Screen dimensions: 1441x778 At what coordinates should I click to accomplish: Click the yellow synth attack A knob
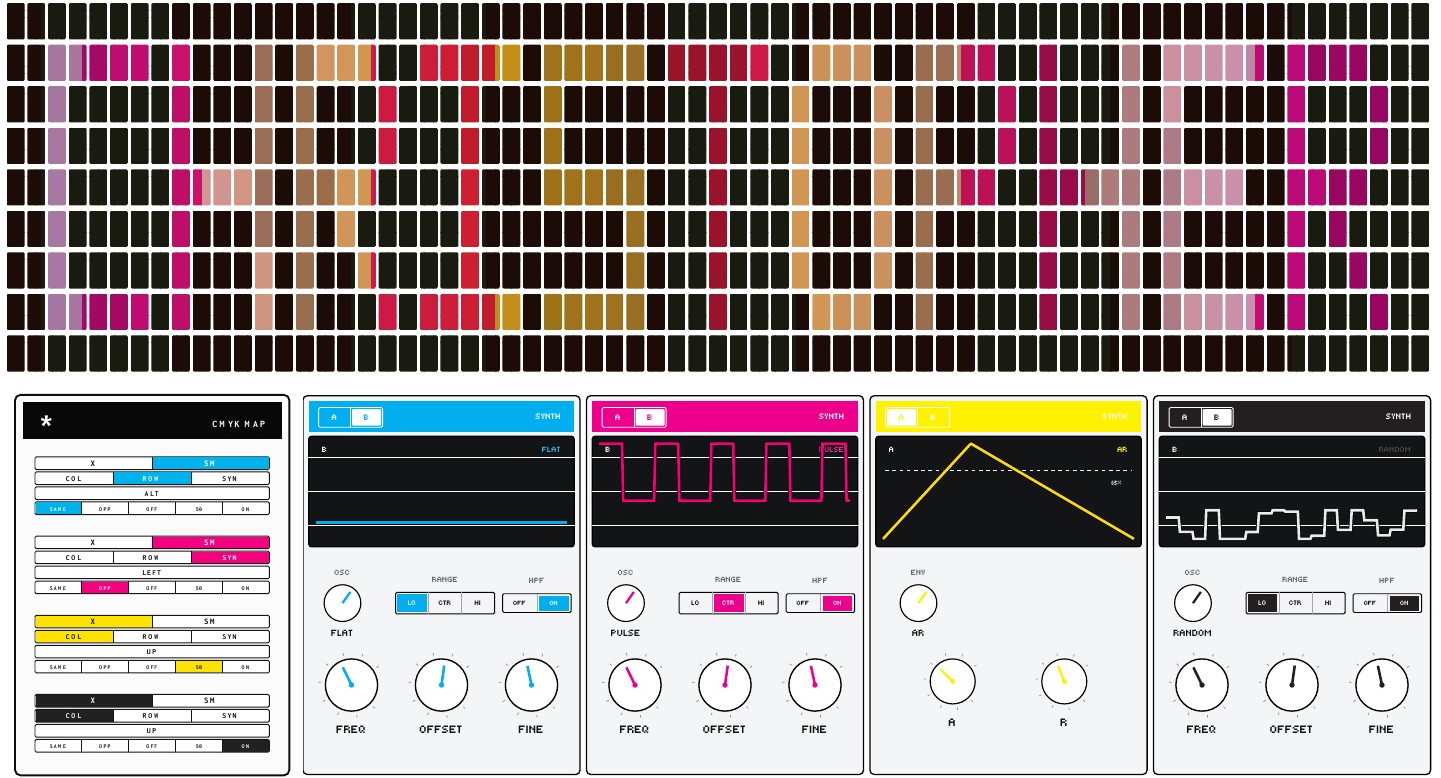952,680
